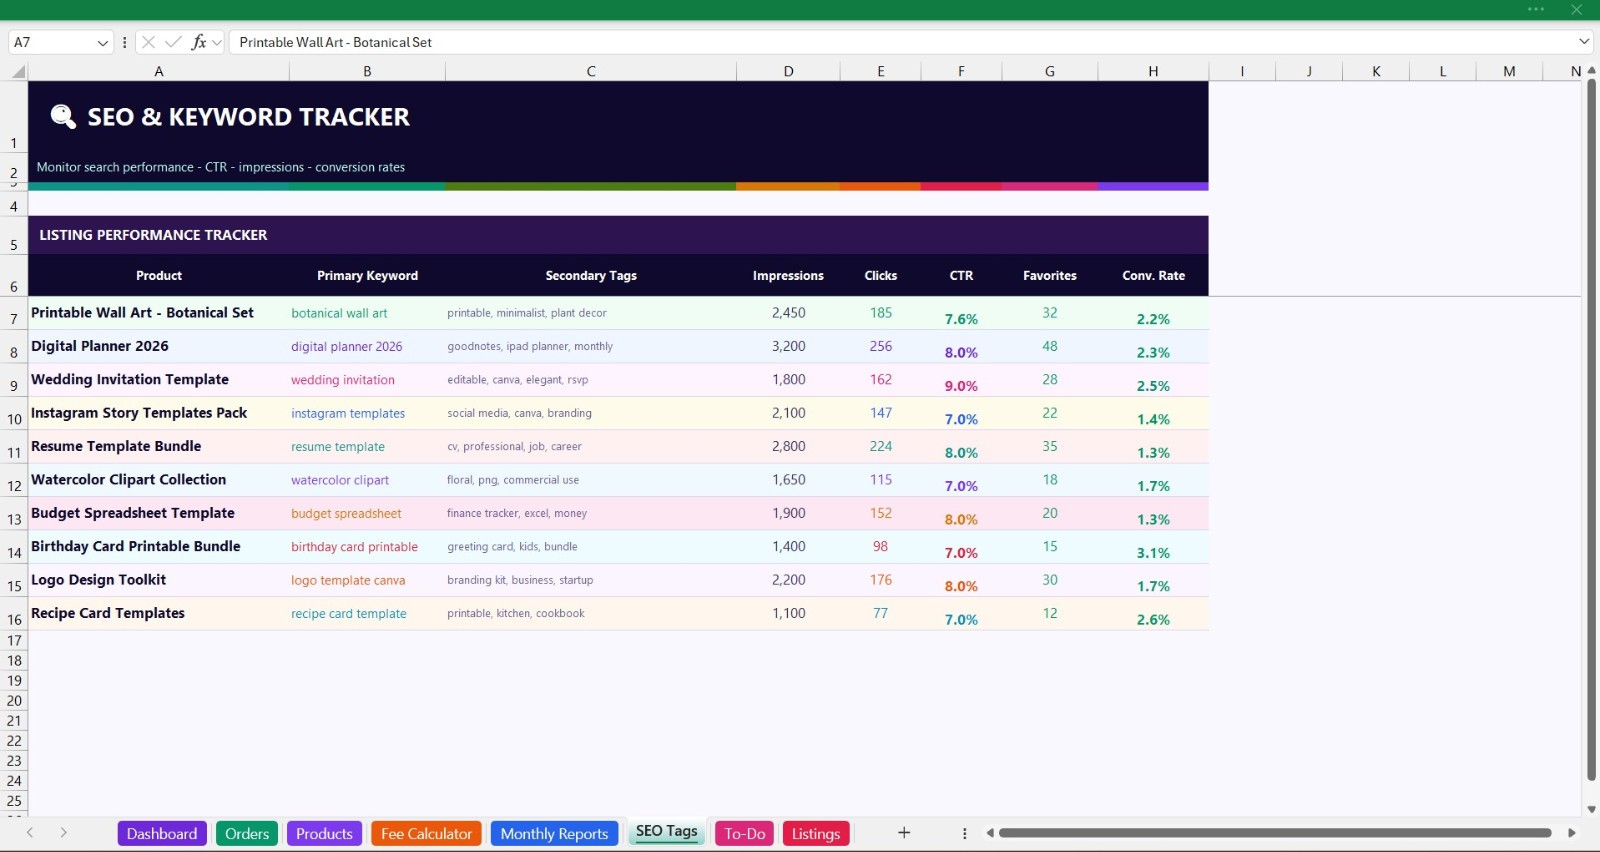Open the Listings sheet tab
The height and width of the screenshot is (852, 1600).
click(x=816, y=833)
